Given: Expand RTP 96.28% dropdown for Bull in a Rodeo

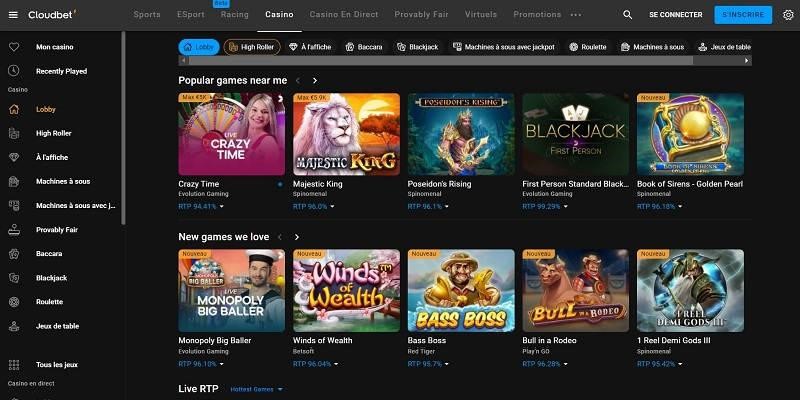Looking at the screenshot, I should tap(545, 364).
